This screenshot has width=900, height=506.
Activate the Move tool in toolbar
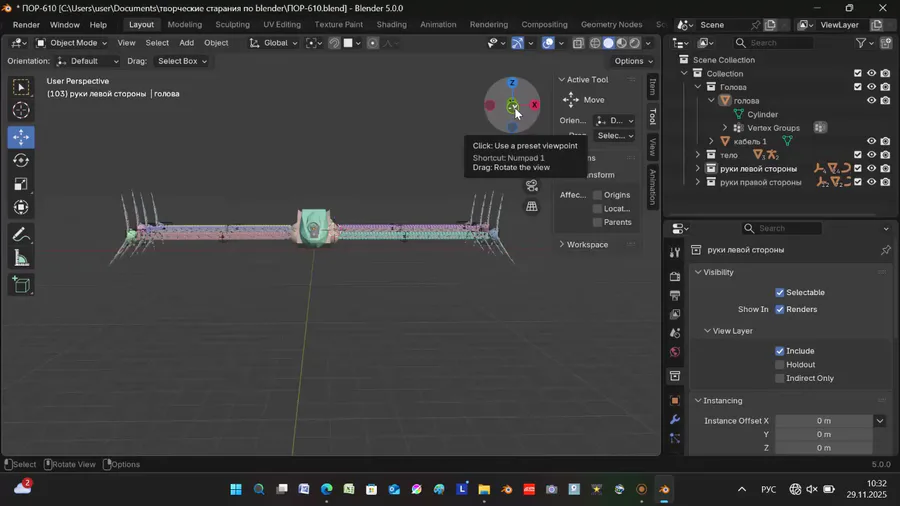point(21,137)
